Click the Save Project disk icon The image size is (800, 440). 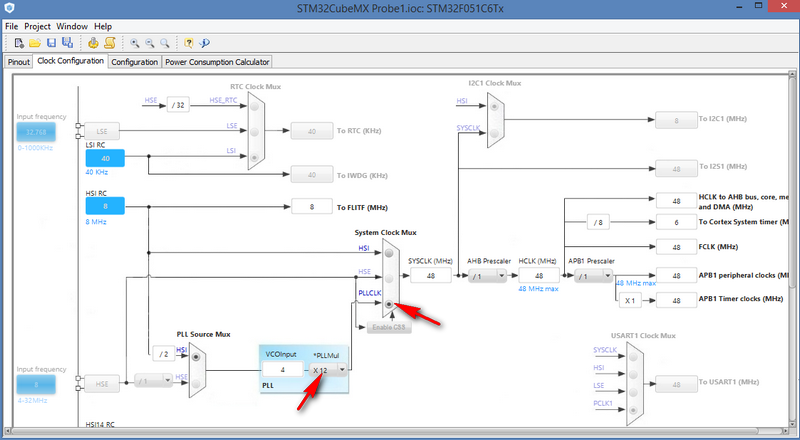click(x=51, y=43)
